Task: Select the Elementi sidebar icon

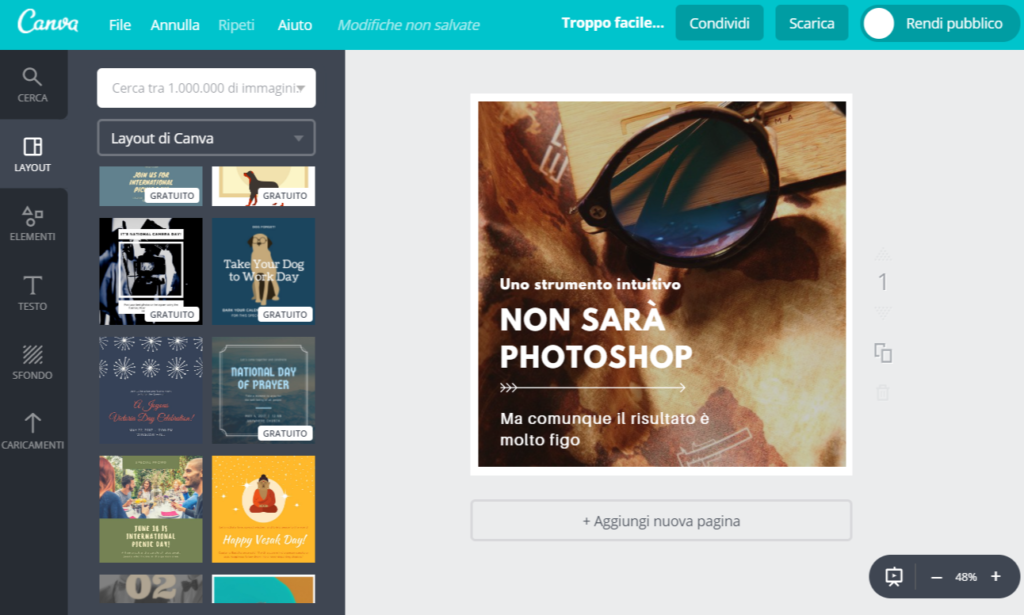Action: click(x=33, y=224)
